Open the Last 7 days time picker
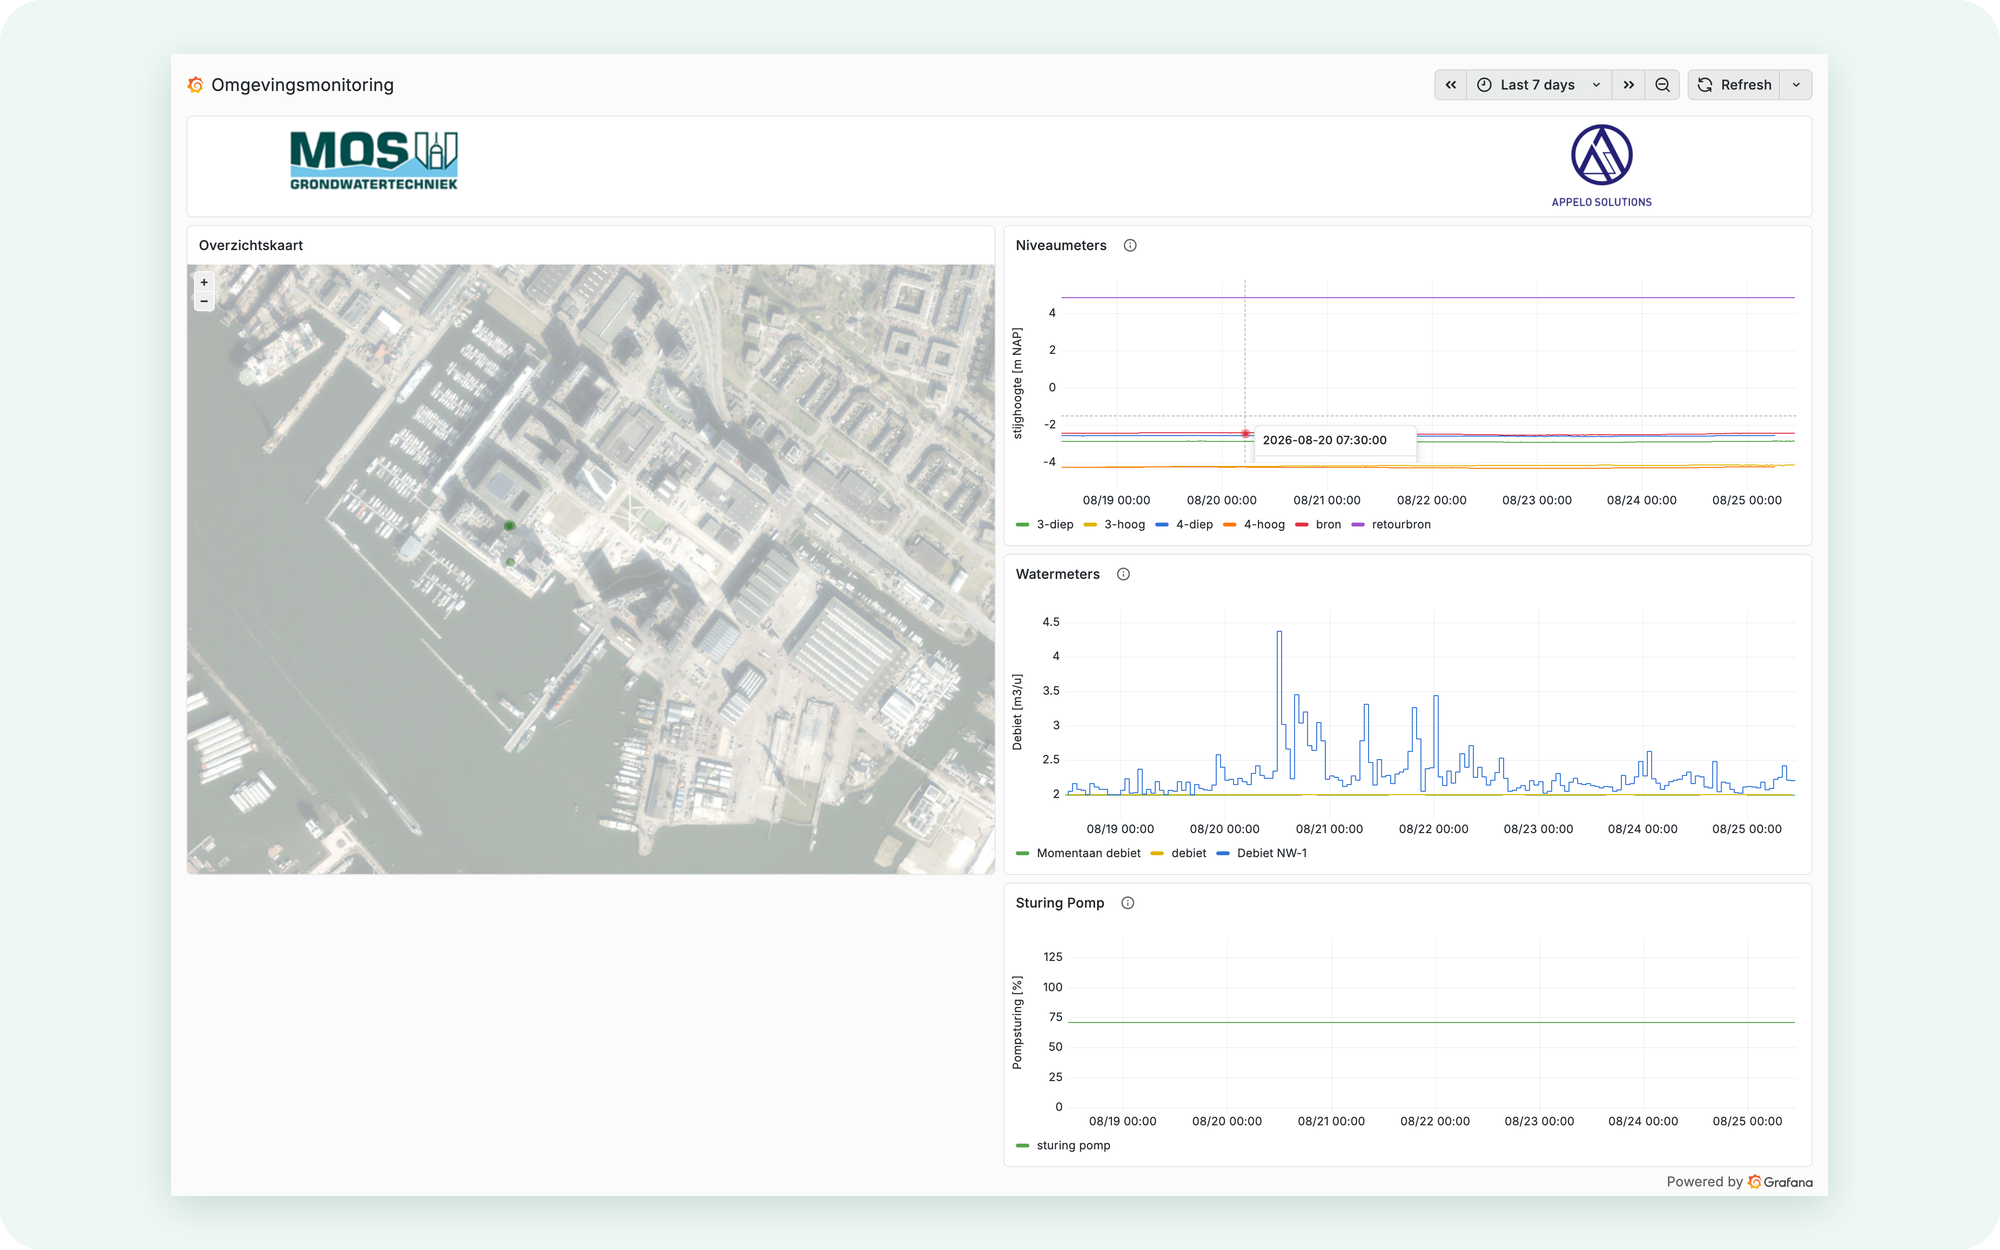 coord(1539,85)
